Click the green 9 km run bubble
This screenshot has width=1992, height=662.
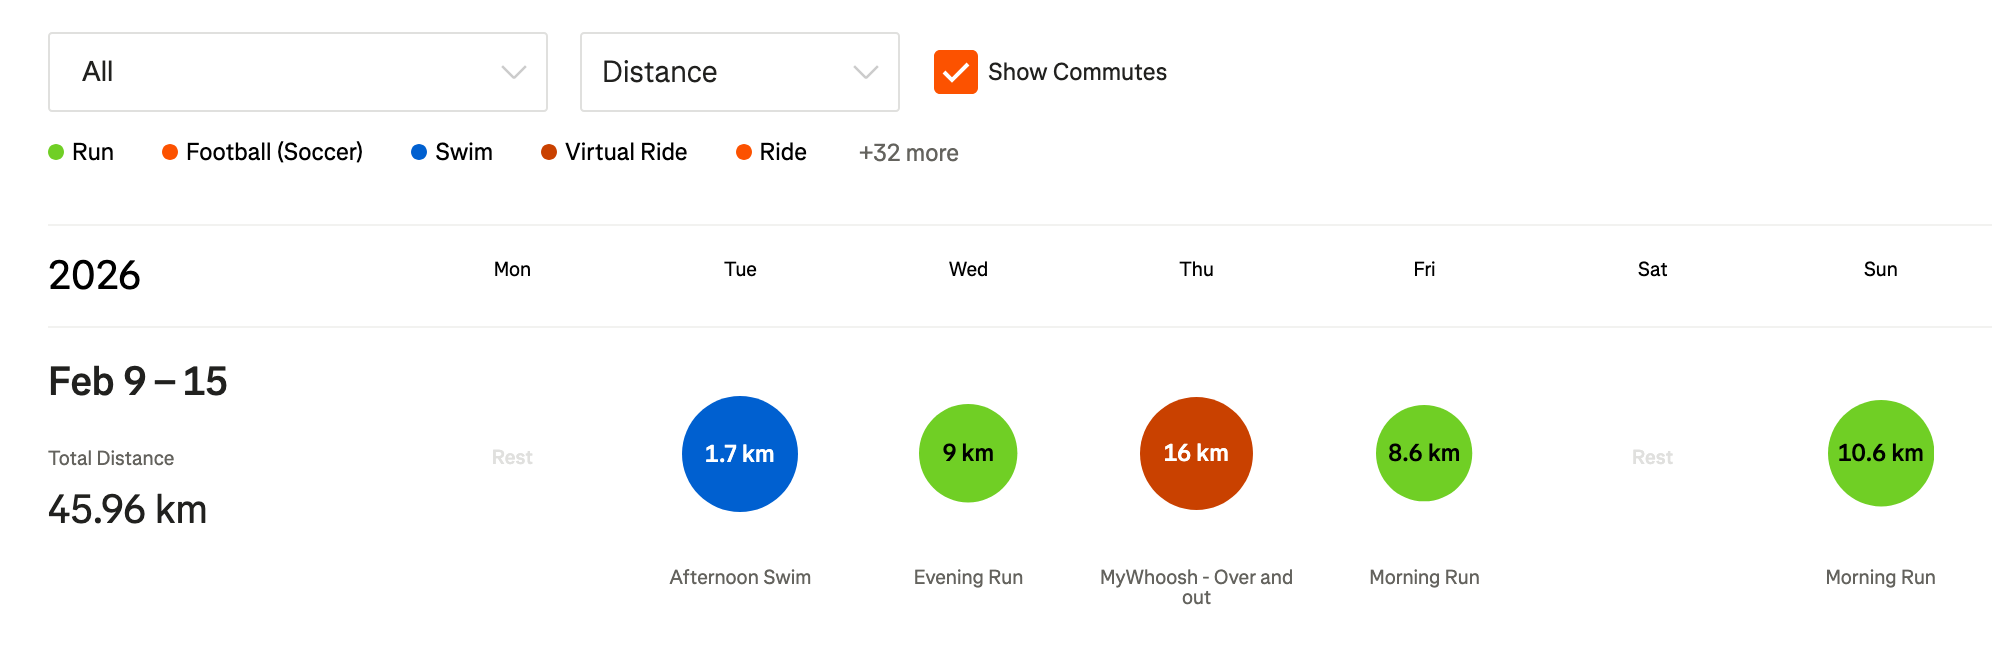[968, 453]
